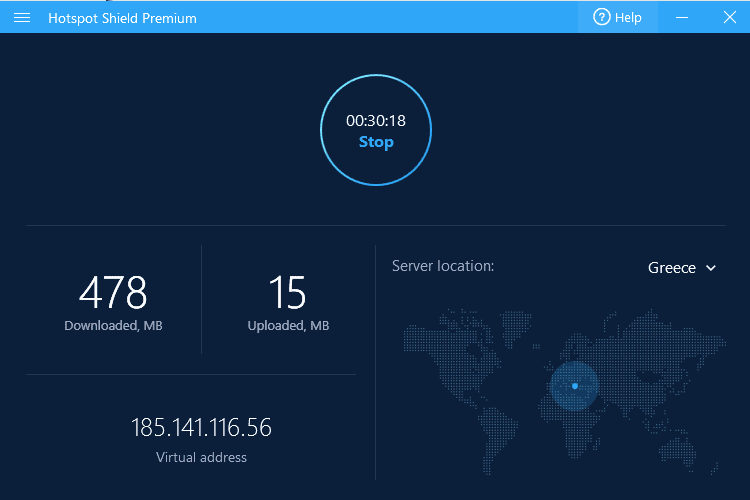Click the 00:30:18 connection timer
Viewport: 750px width, 500px height.
376,121
